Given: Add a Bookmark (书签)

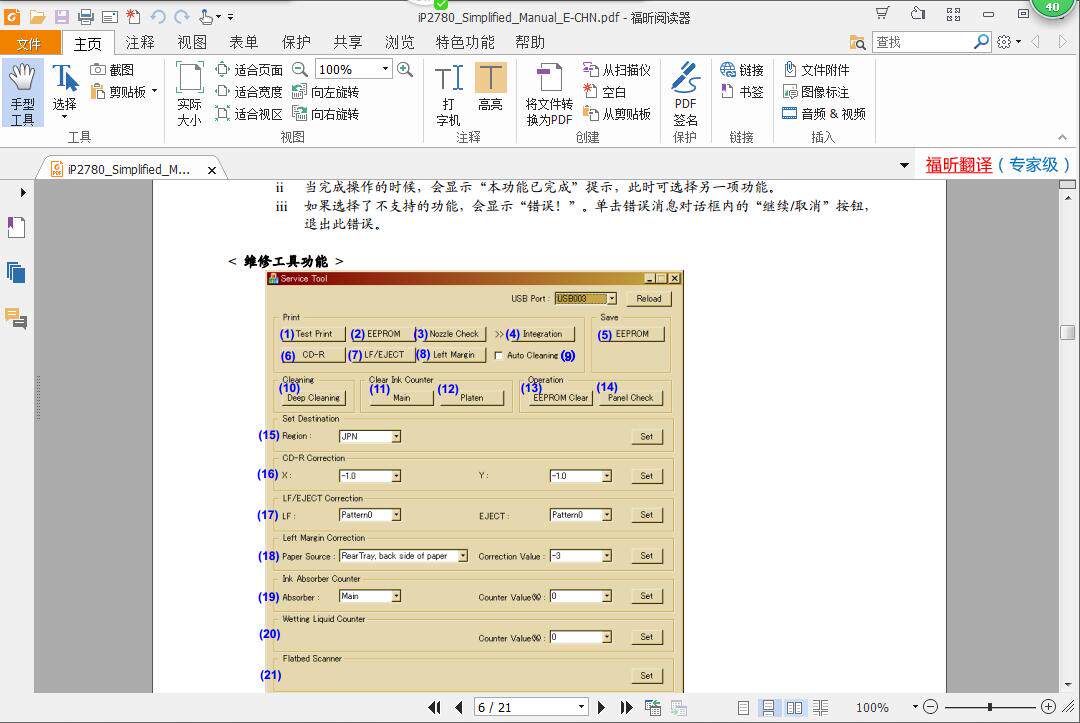Looking at the screenshot, I should 742,92.
